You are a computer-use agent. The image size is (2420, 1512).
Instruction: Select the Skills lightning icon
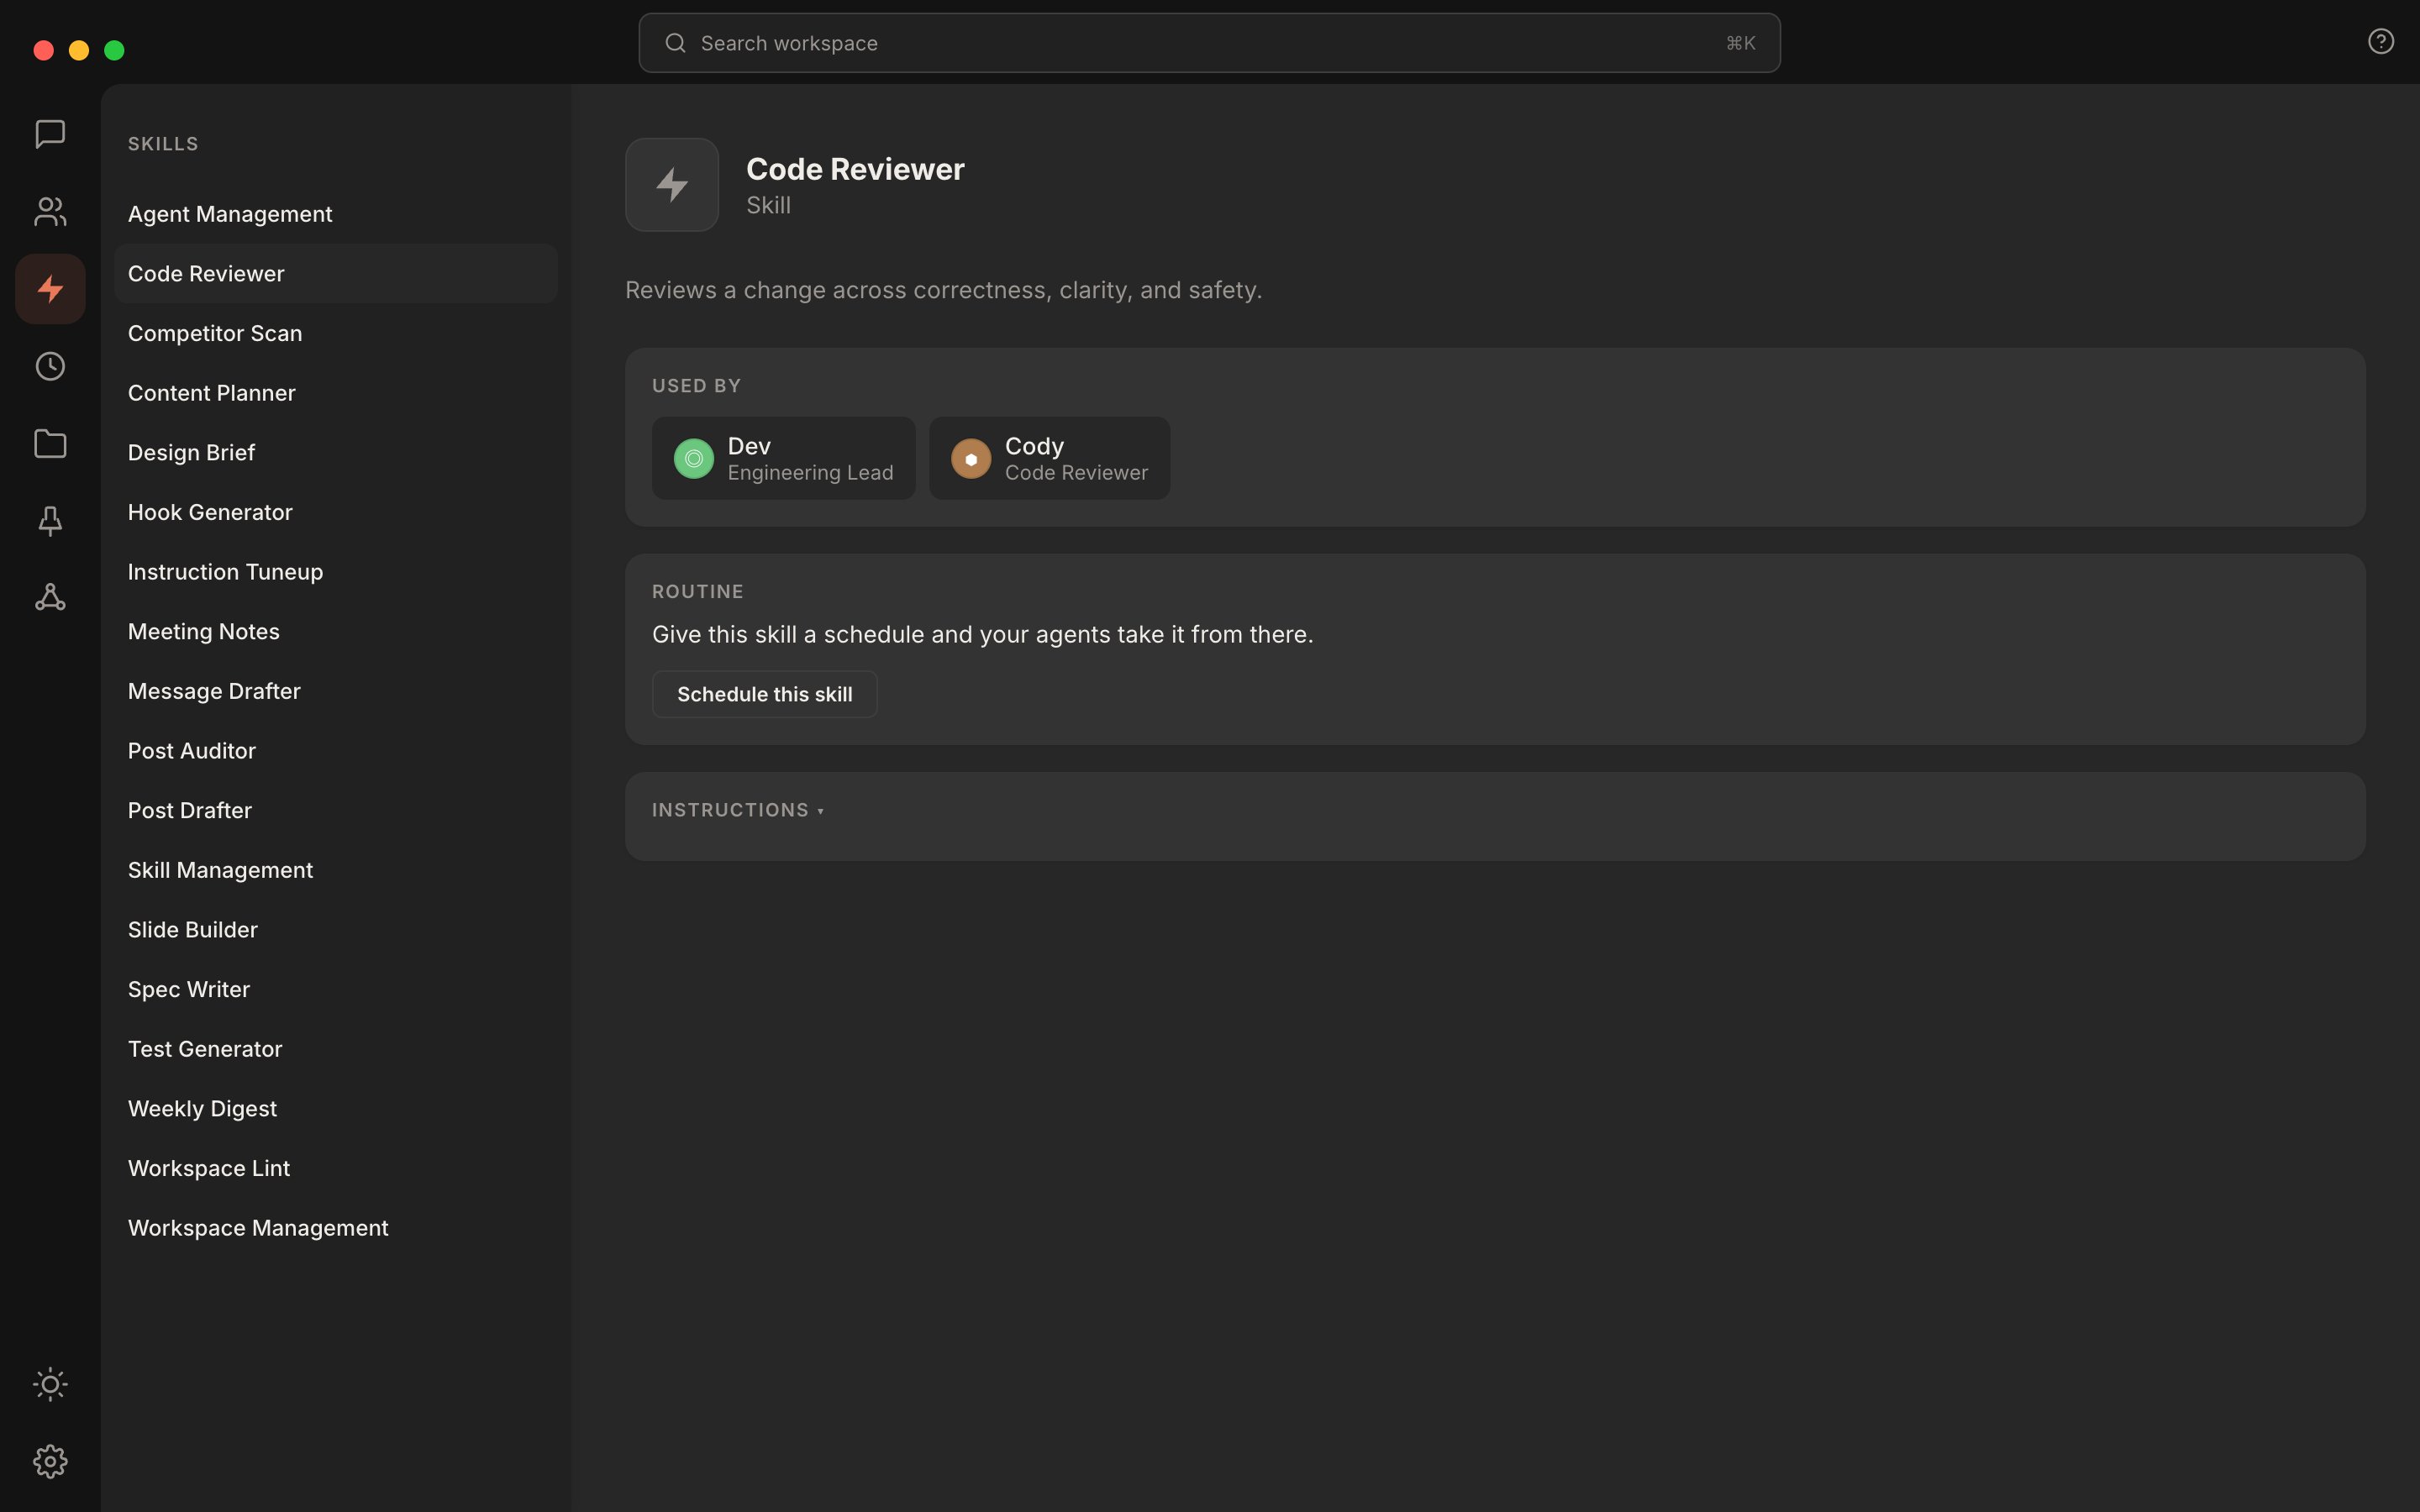click(50, 289)
